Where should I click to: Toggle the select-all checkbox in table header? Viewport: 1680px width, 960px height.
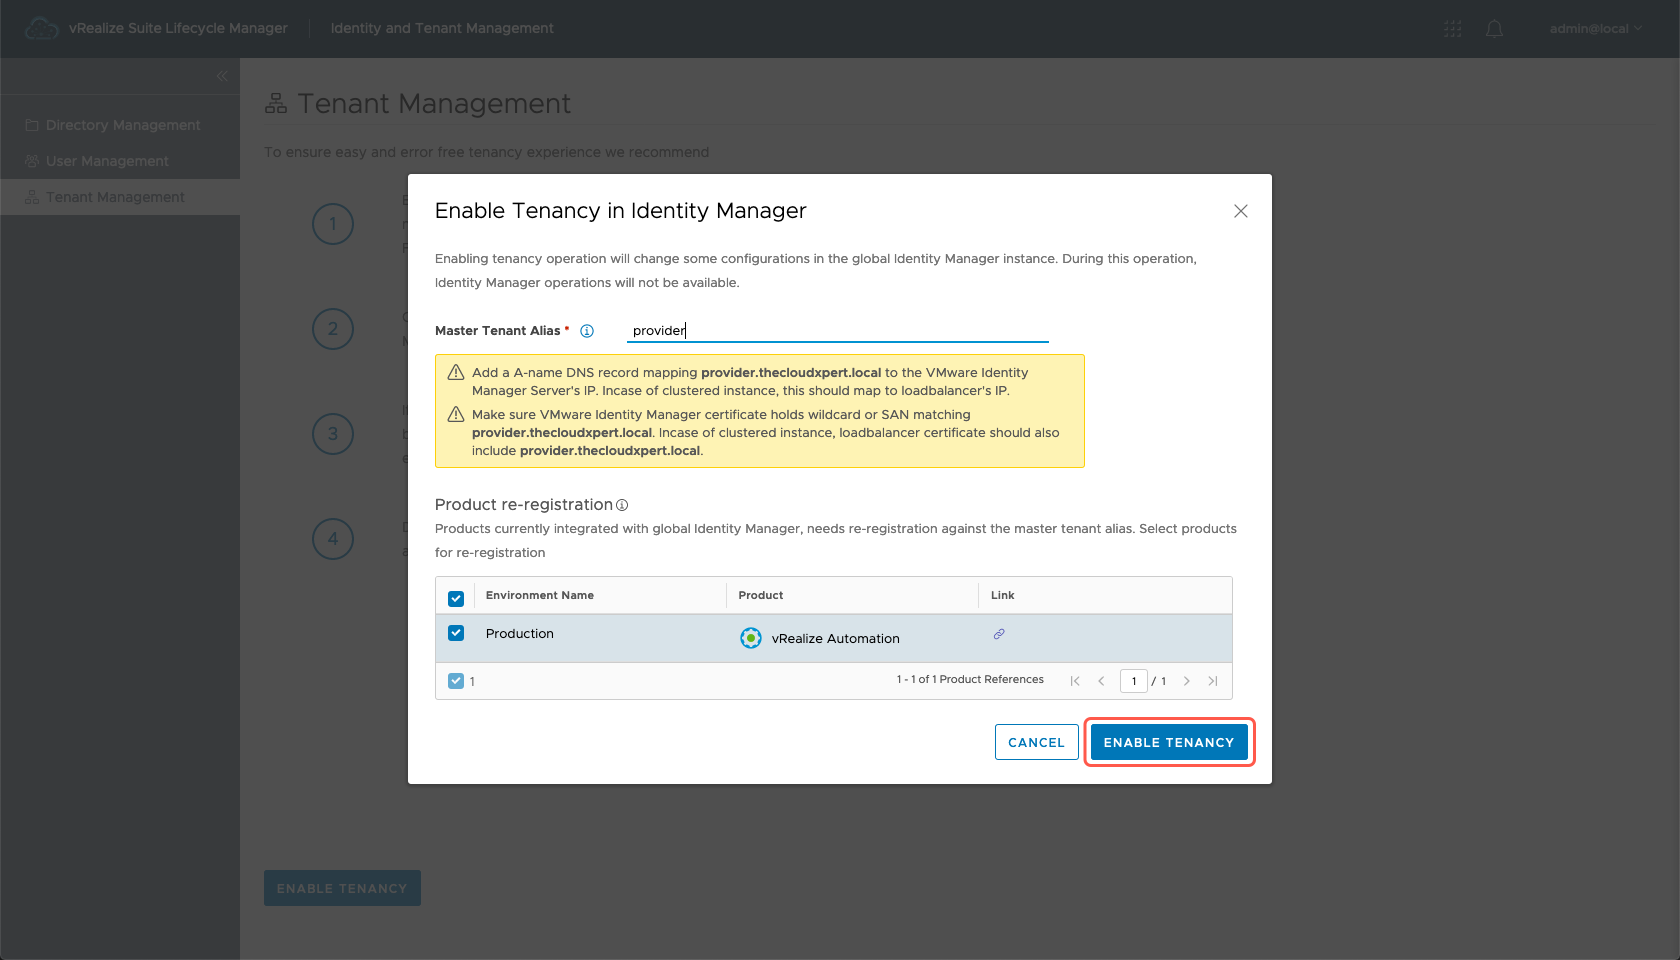456,598
